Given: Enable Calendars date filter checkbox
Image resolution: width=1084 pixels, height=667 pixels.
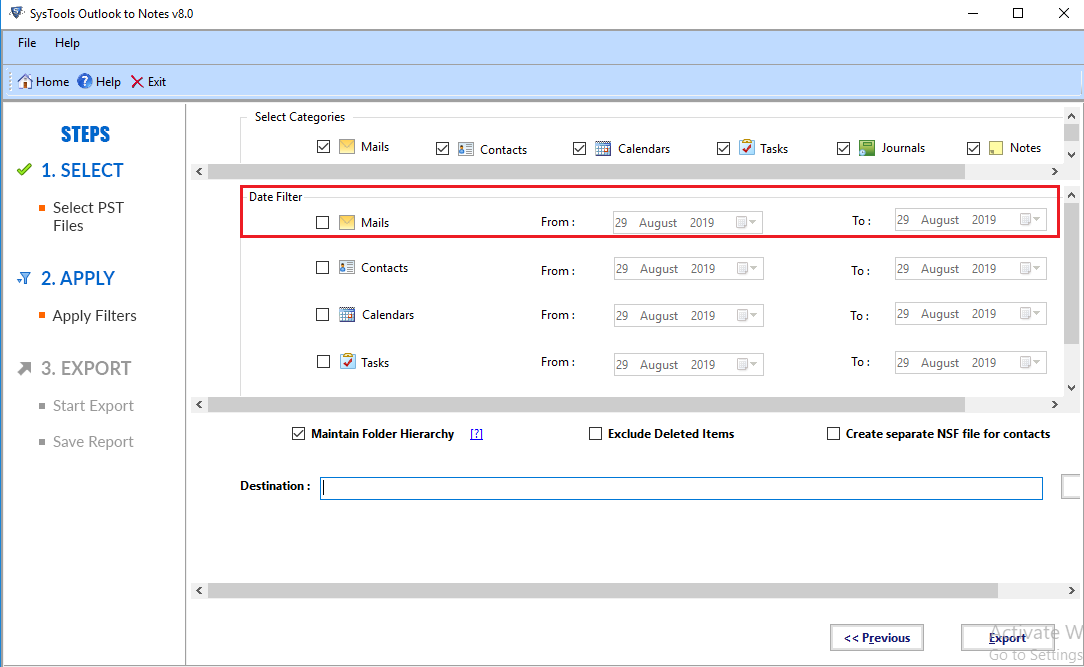Looking at the screenshot, I should pyautogui.click(x=322, y=314).
